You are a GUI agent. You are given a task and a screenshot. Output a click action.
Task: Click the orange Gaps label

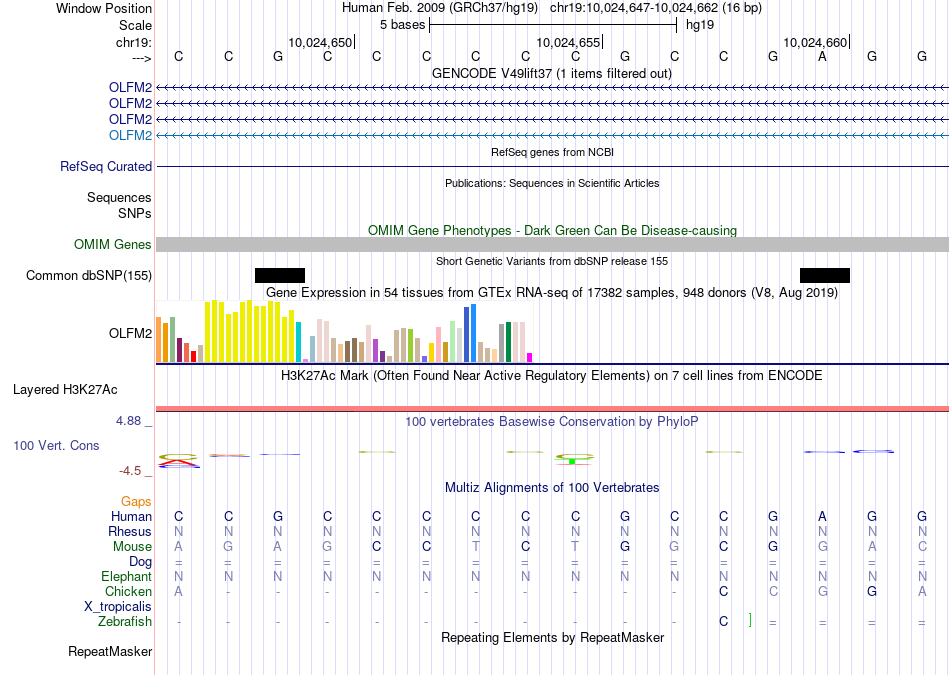click(x=136, y=502)
